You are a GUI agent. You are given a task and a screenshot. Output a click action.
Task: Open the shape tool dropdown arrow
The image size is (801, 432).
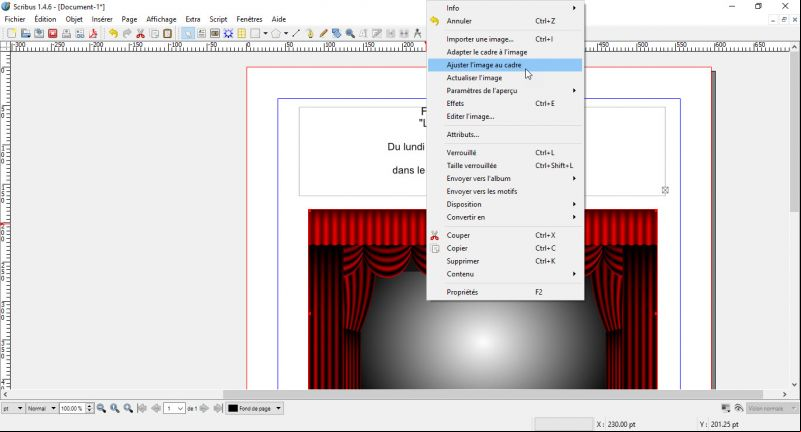(265, 34)
